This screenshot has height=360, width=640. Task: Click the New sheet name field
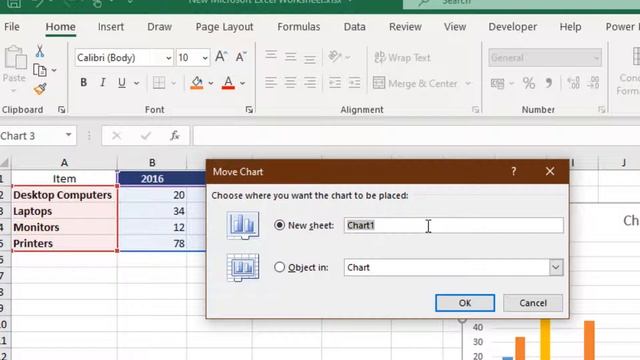(453, 225)
